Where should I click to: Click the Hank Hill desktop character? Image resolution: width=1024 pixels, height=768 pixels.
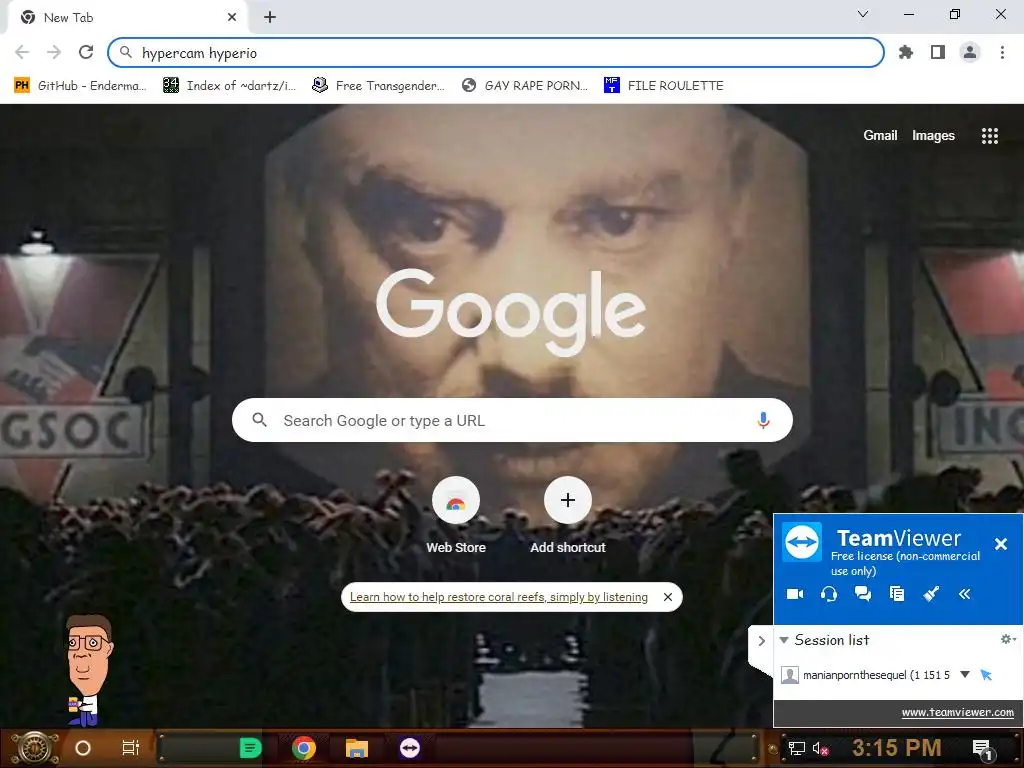click(x=88, y=670)
